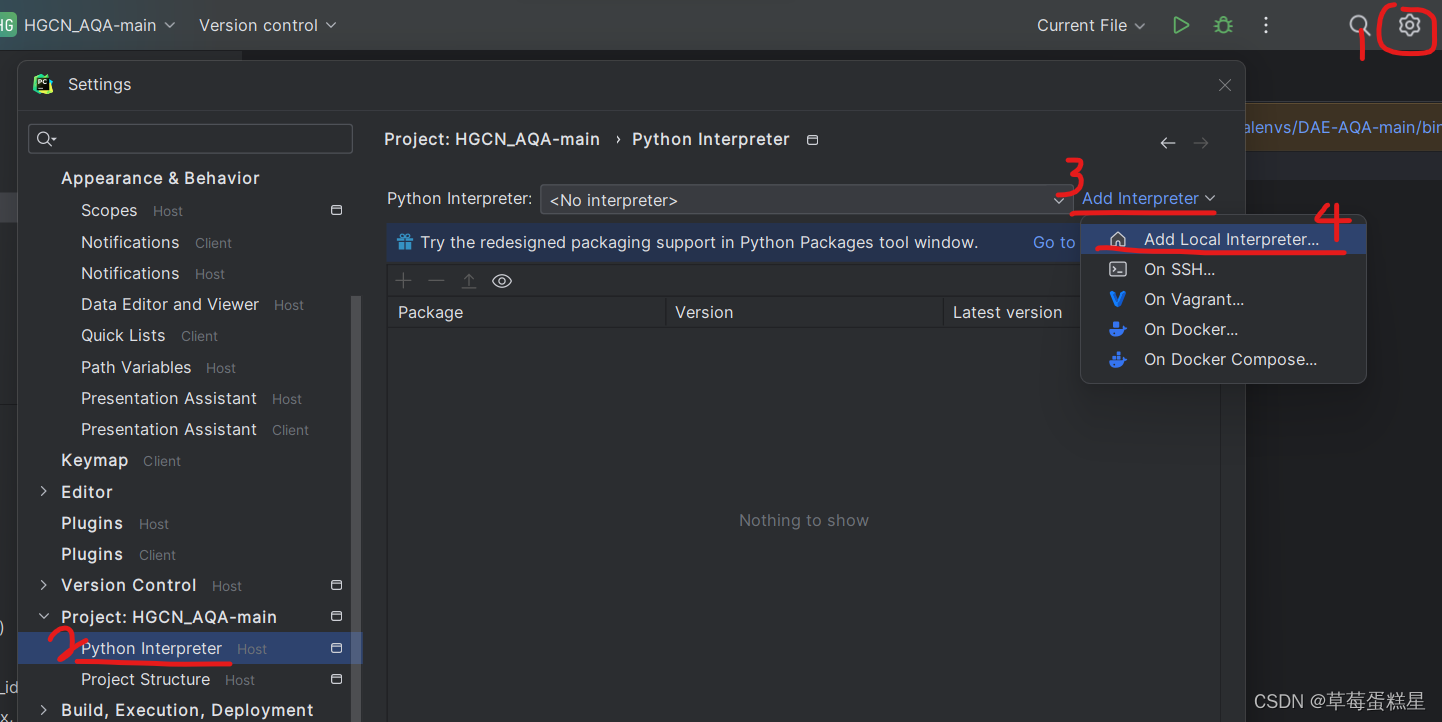This screenshot has height=722, width=1442.
Task: Expand Build, Execution, Deployment node
Action: [x=43, y=710]
